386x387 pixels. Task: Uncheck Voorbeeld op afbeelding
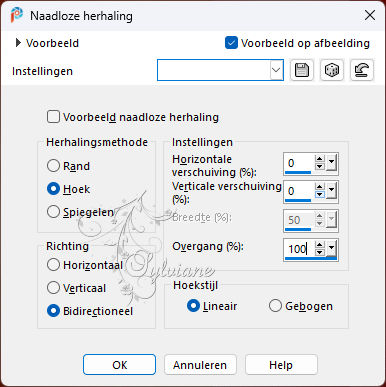231,43
